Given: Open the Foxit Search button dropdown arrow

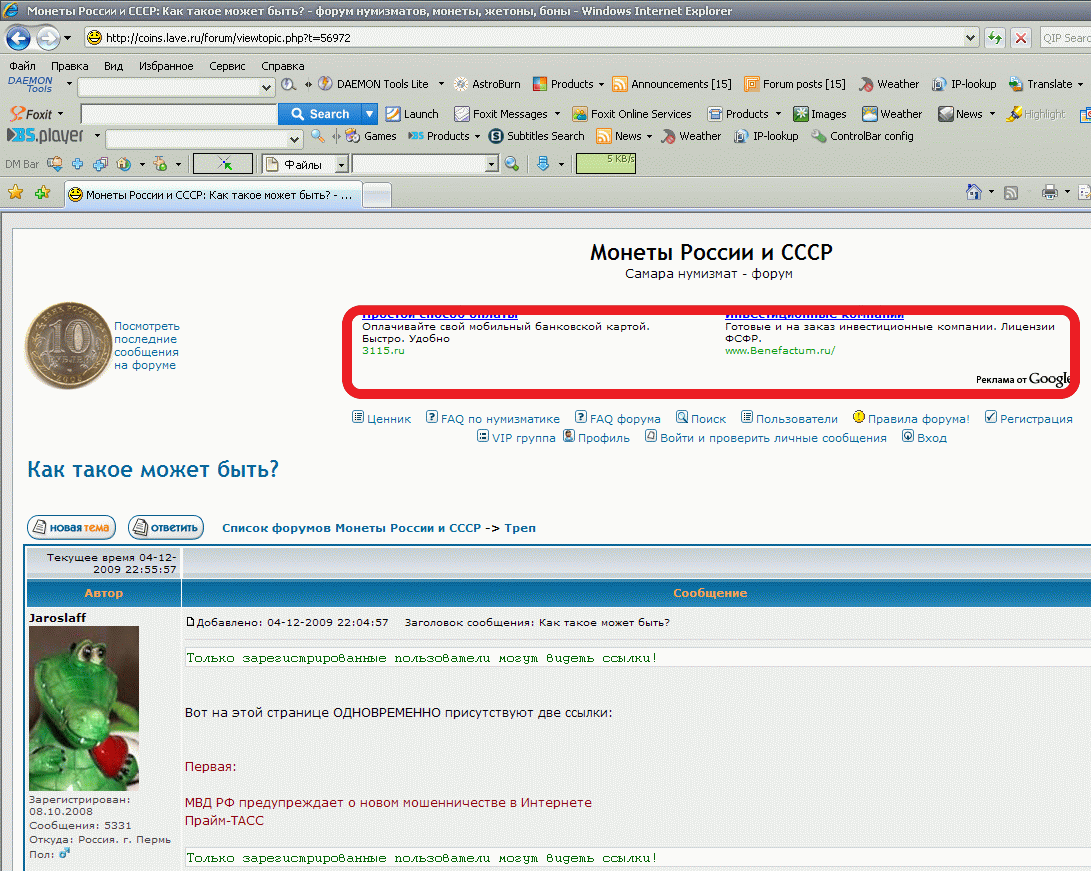Looking at the screenshot, I should coord(369,114).
